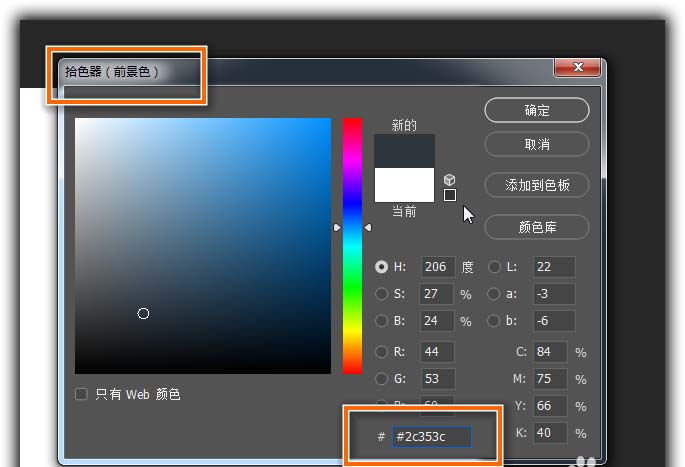Image resolution: width=685 pixels, height=467 pixels.
Task: Click the dialog title 拾色器（前景色）
Action: coord(112,72)
